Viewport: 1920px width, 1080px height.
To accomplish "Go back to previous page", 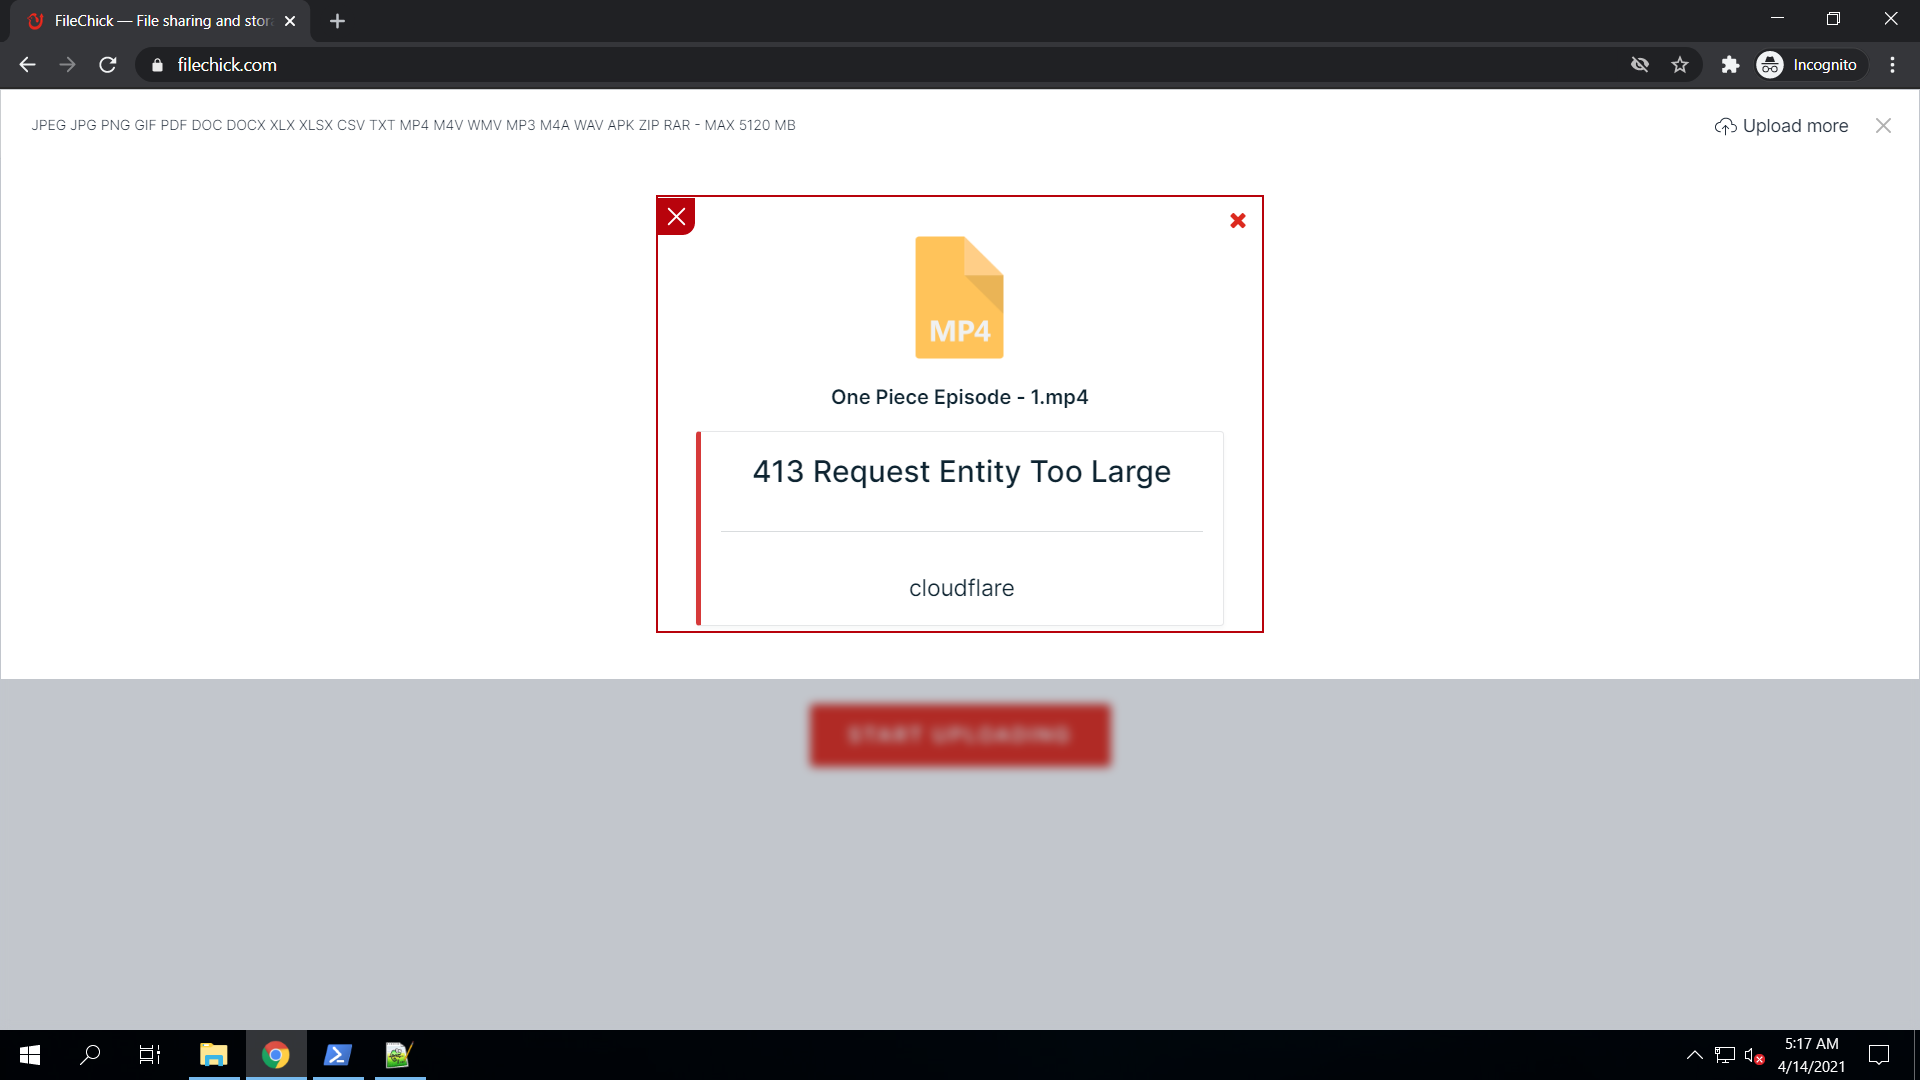I will pyautogui.click(x=27, y=65).
